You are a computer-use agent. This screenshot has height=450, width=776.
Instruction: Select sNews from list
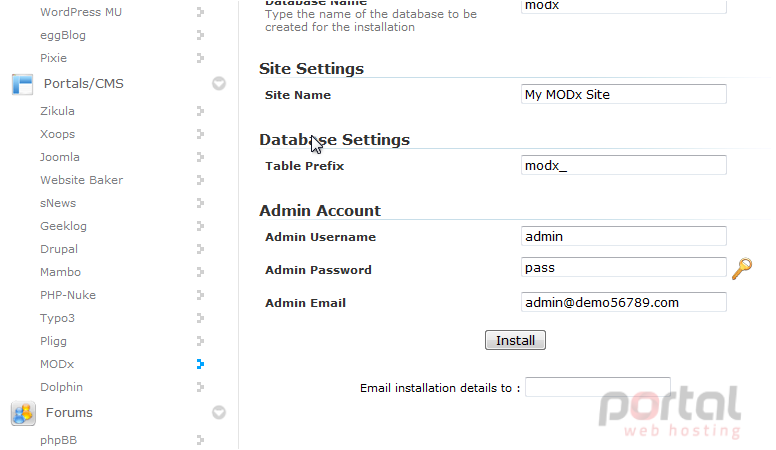[x=58, y=203]
